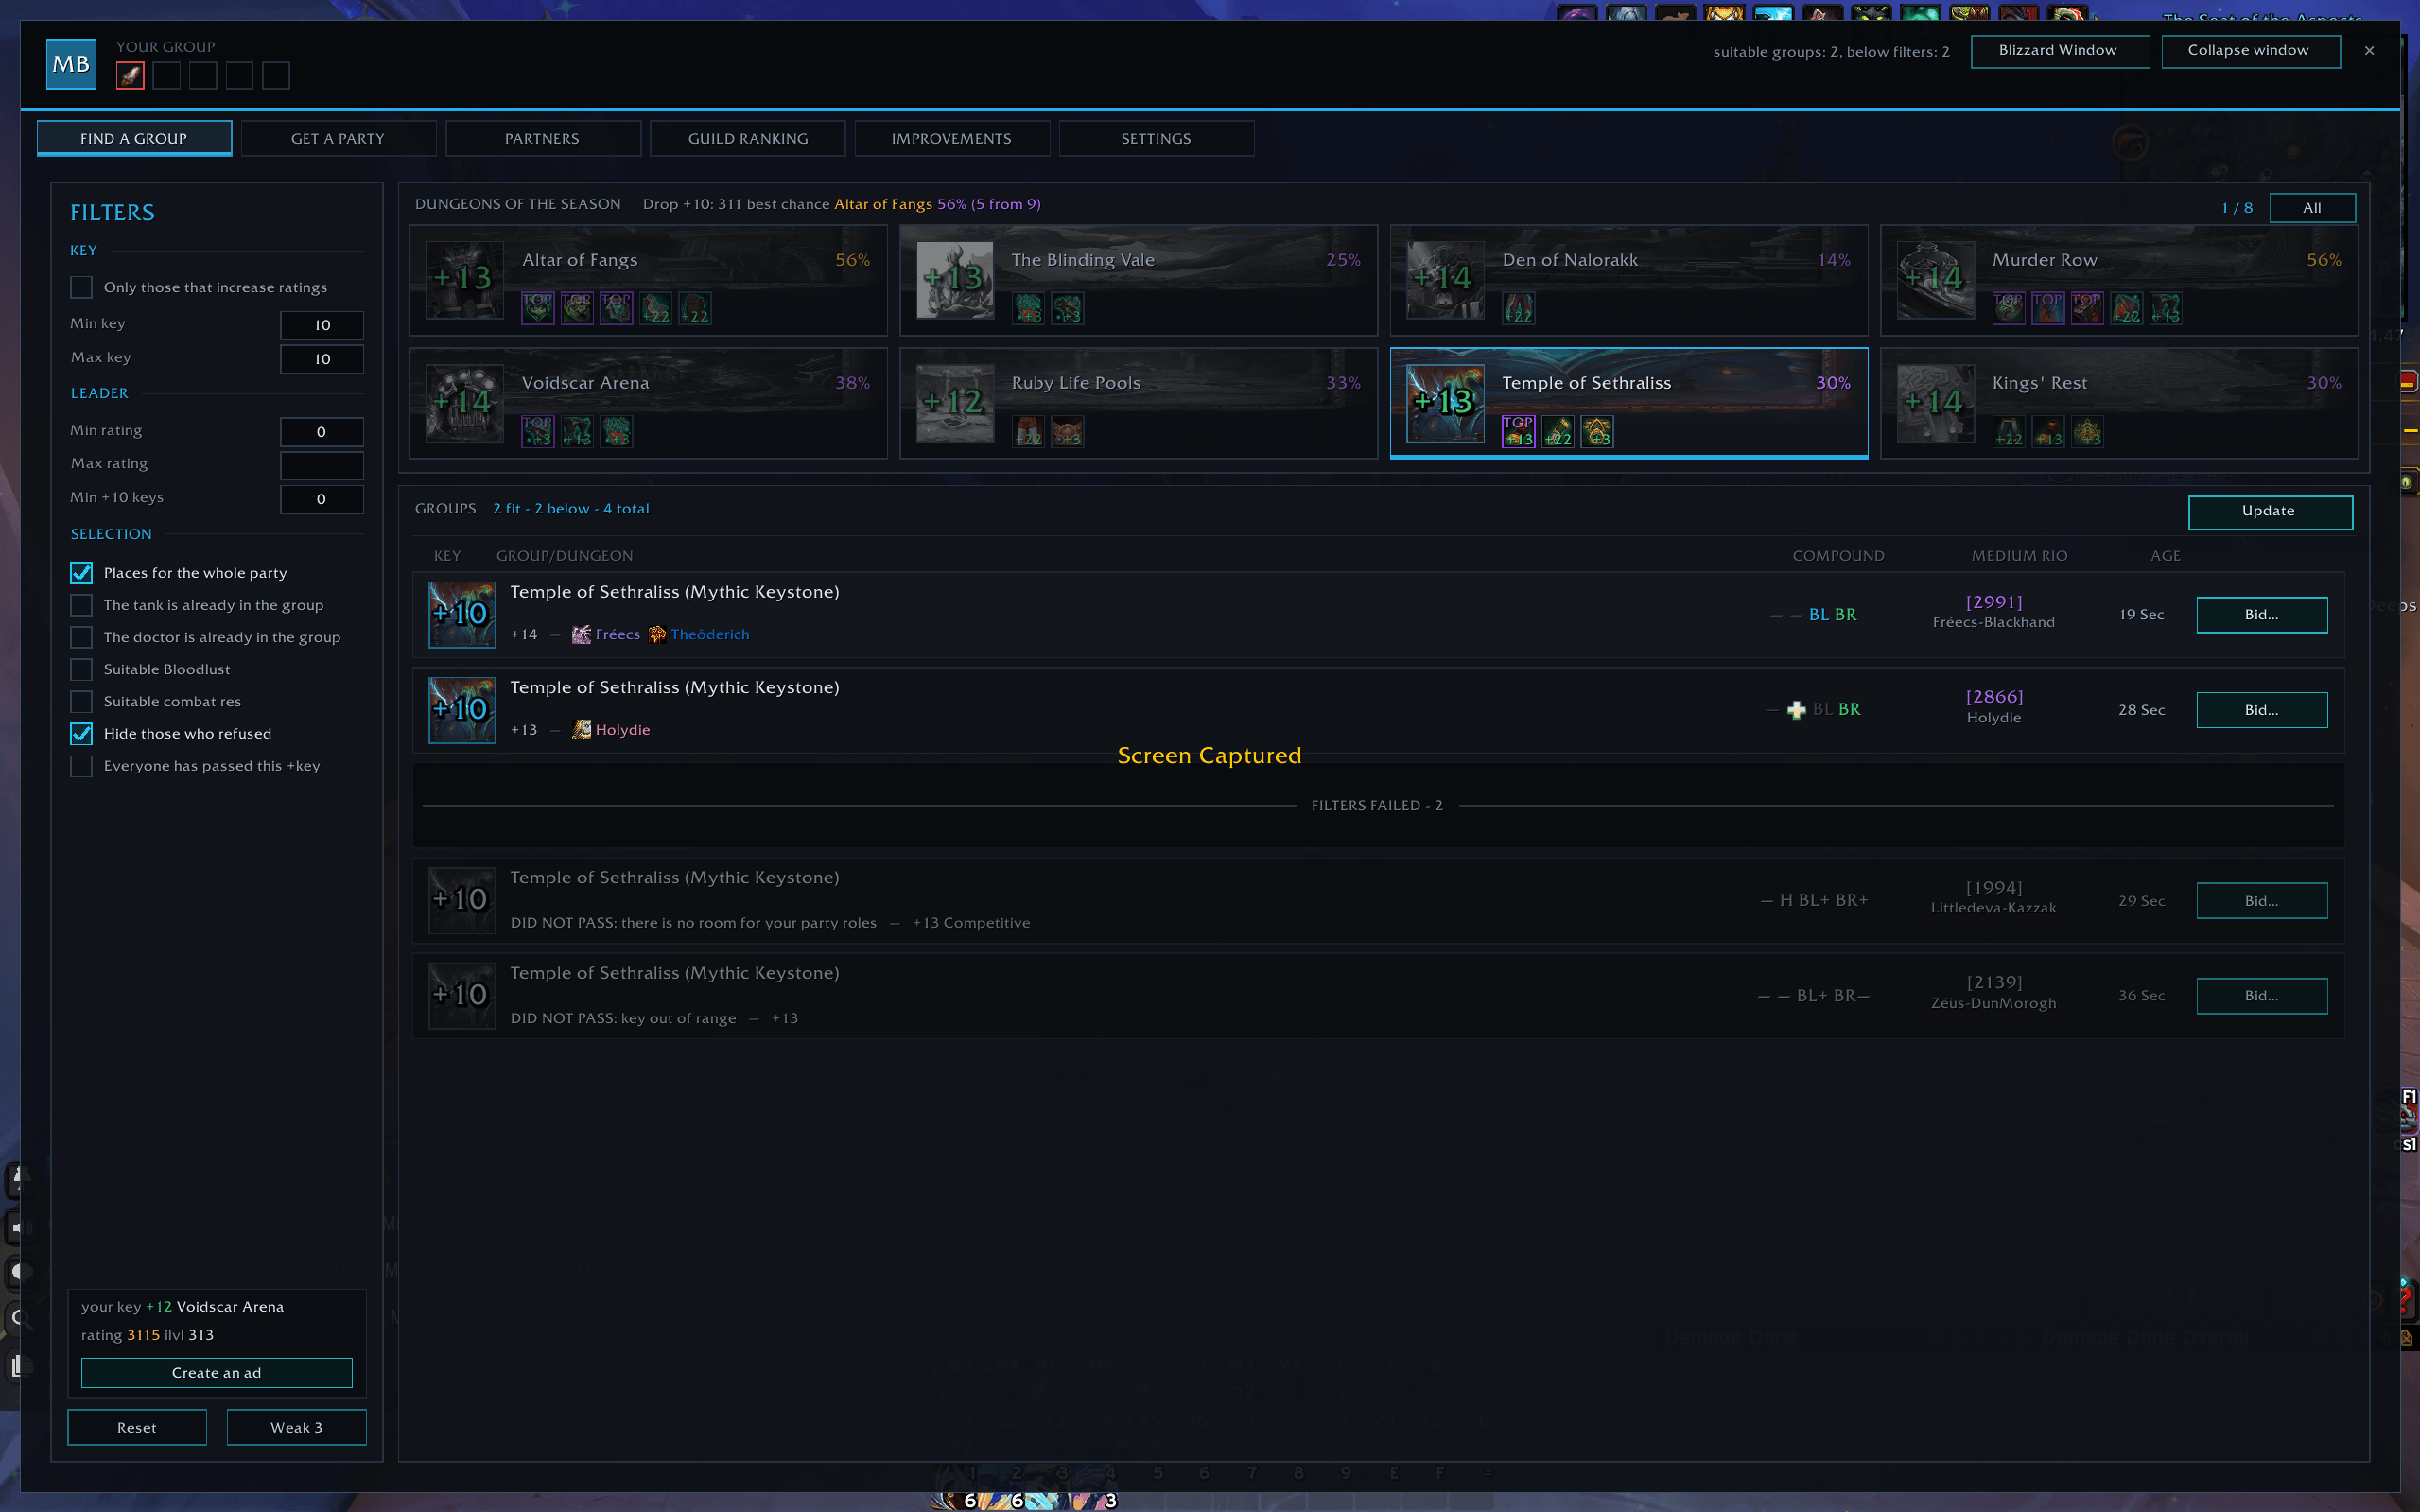The image size is (2420, 1512).
Task: Enable Suitable combat res filter
Action: point(81,701)
